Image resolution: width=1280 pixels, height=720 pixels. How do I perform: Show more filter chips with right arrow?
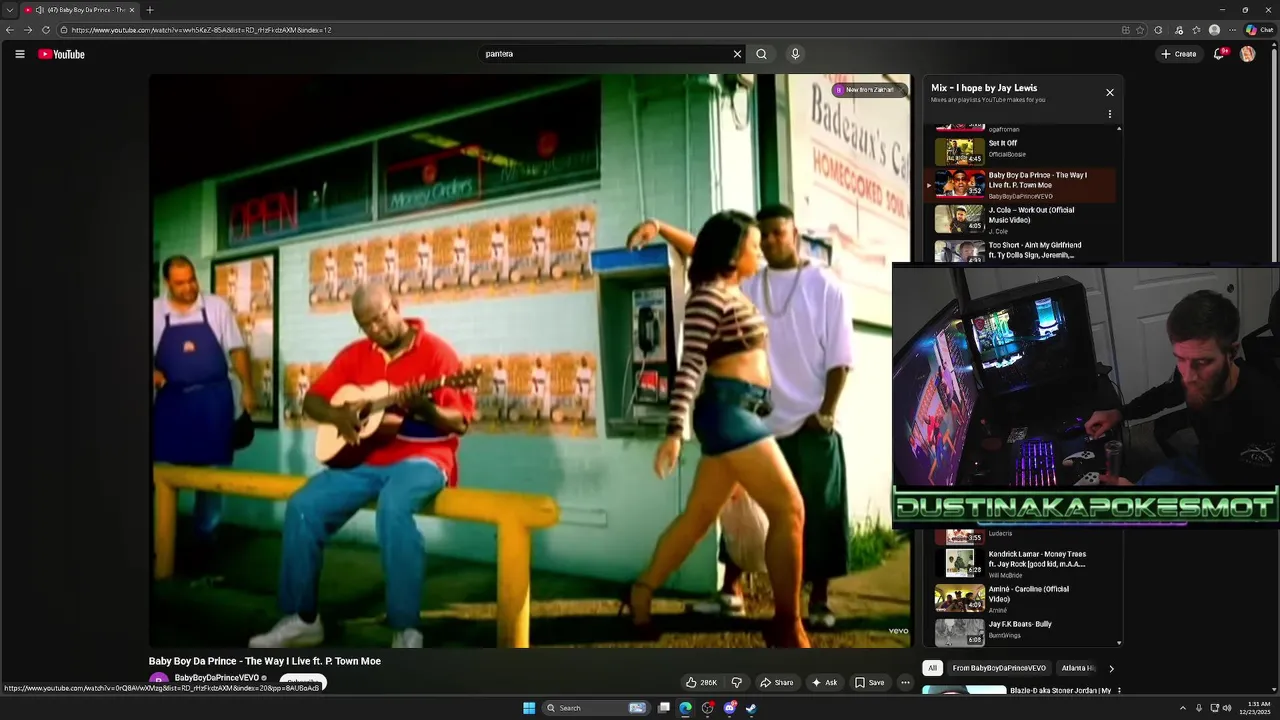click(1111, 668)
